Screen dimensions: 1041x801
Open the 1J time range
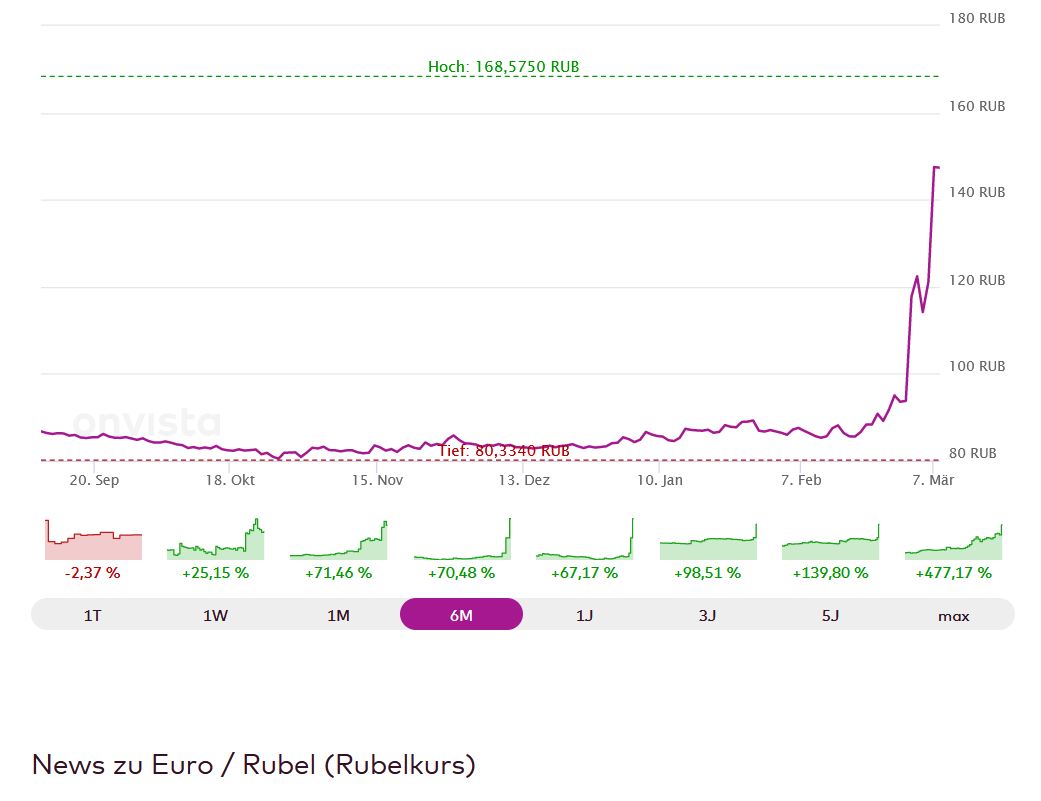point(584,615)
